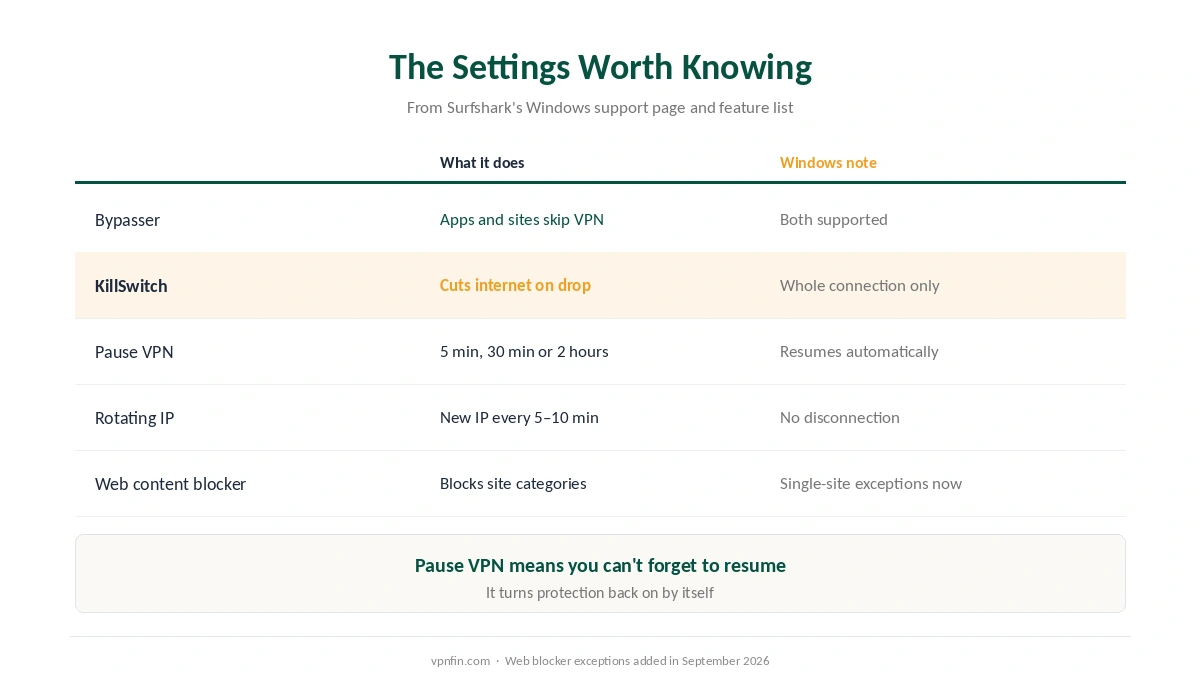Click the Apps and sites skip VPN text
The image size is (1200, 680).
click(x=522, y=220)
